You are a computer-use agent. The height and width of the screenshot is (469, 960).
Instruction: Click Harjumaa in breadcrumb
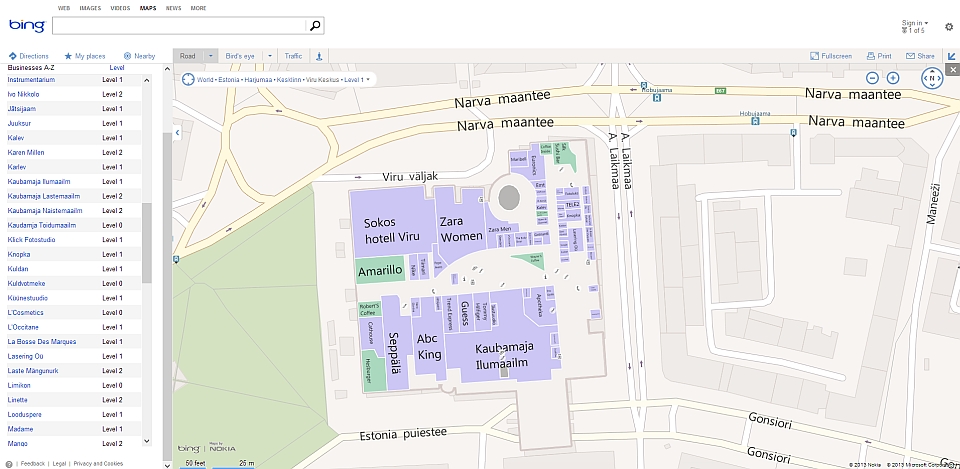click(x=256, y=80)
